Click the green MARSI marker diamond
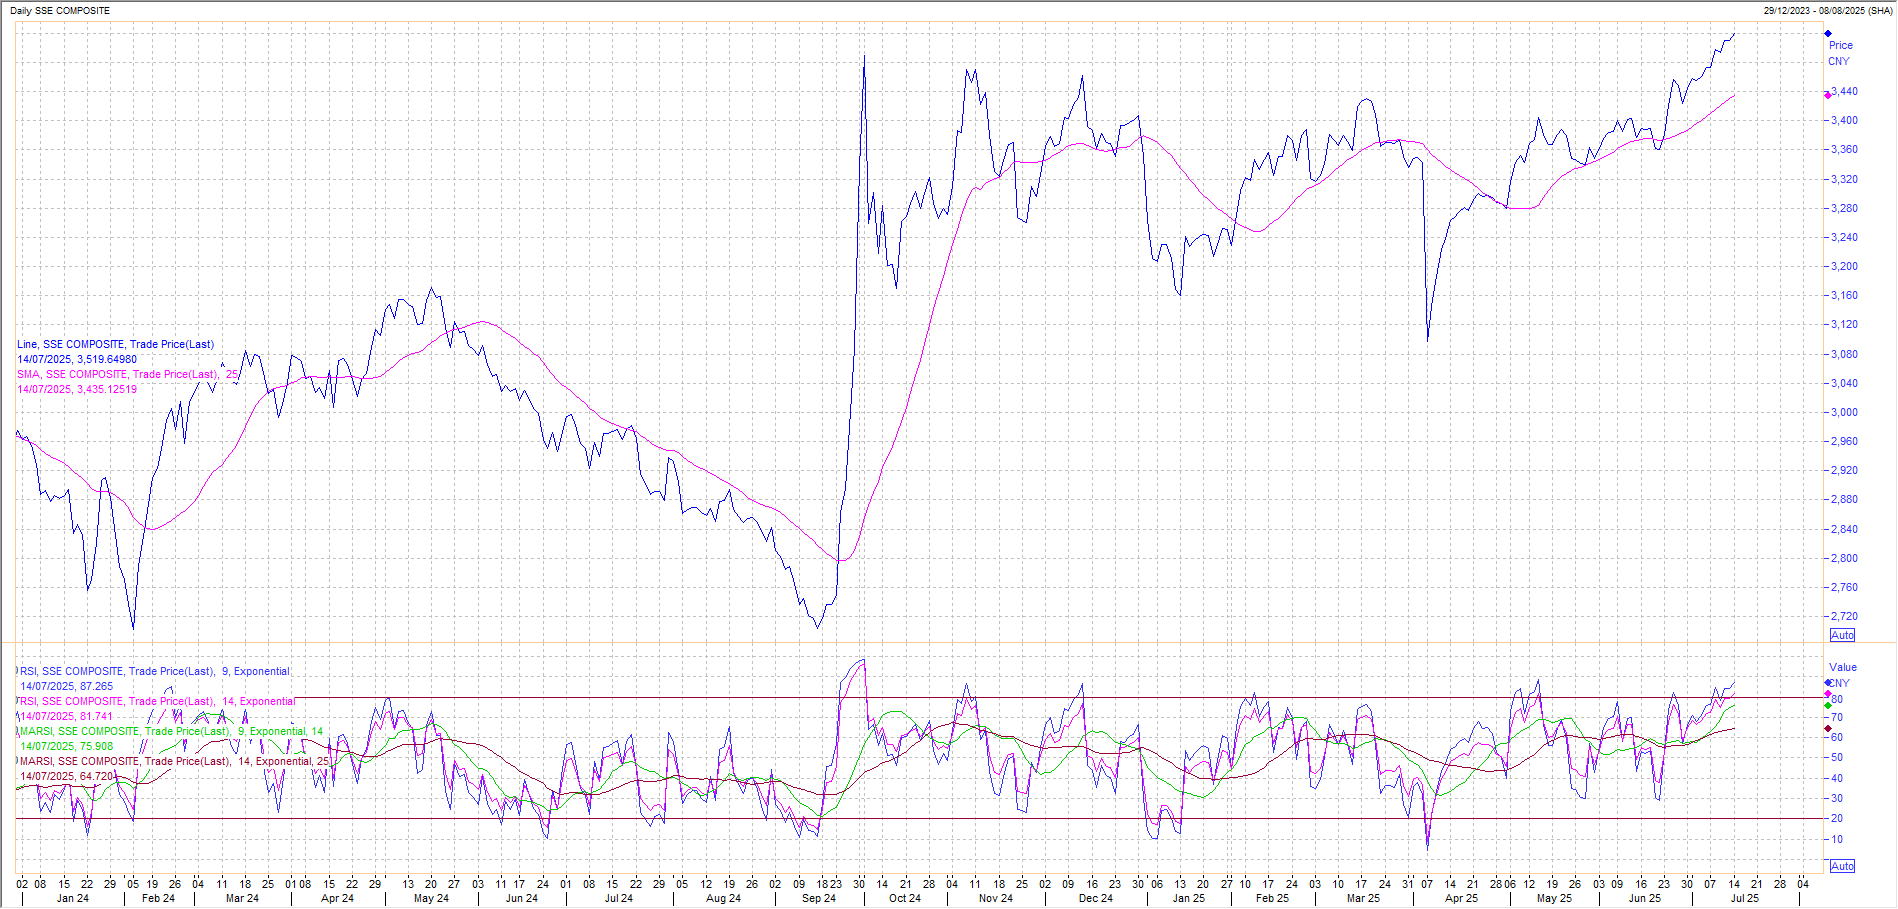The width and height of the screenshot is (1898, 909). coord(1828,706)
